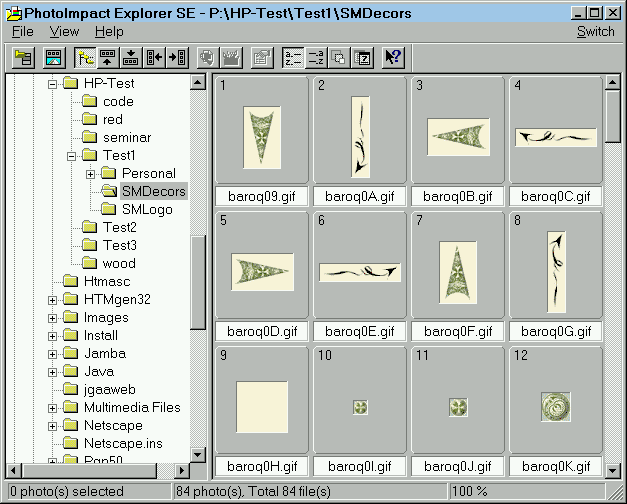Select the wood folder

pos(119,263)
